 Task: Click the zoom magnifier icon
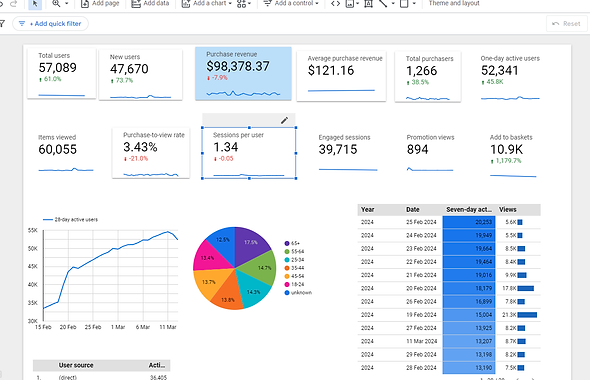point(56,3)
